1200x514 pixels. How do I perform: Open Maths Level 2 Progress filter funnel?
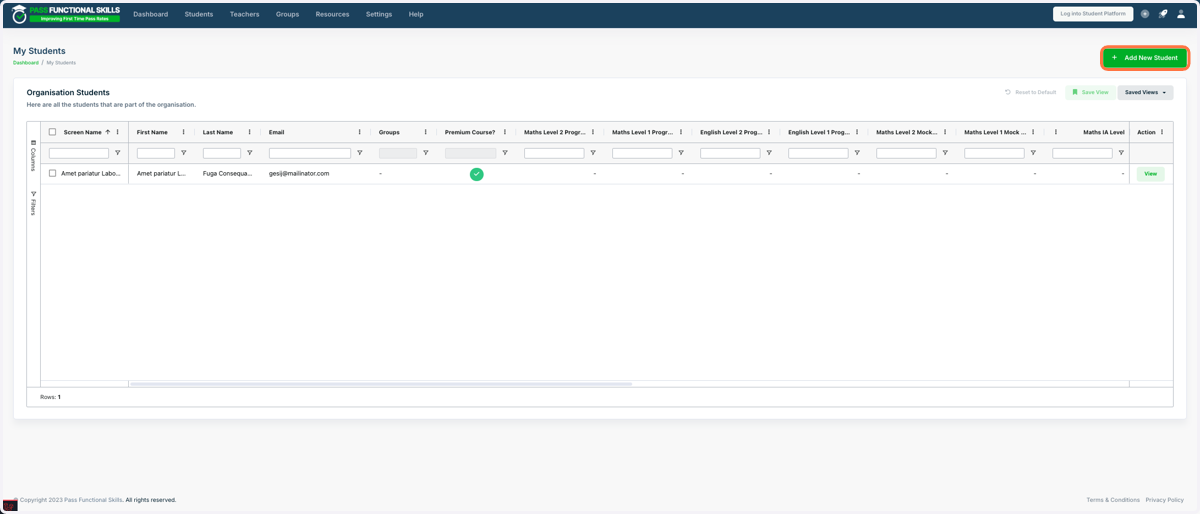593,153
